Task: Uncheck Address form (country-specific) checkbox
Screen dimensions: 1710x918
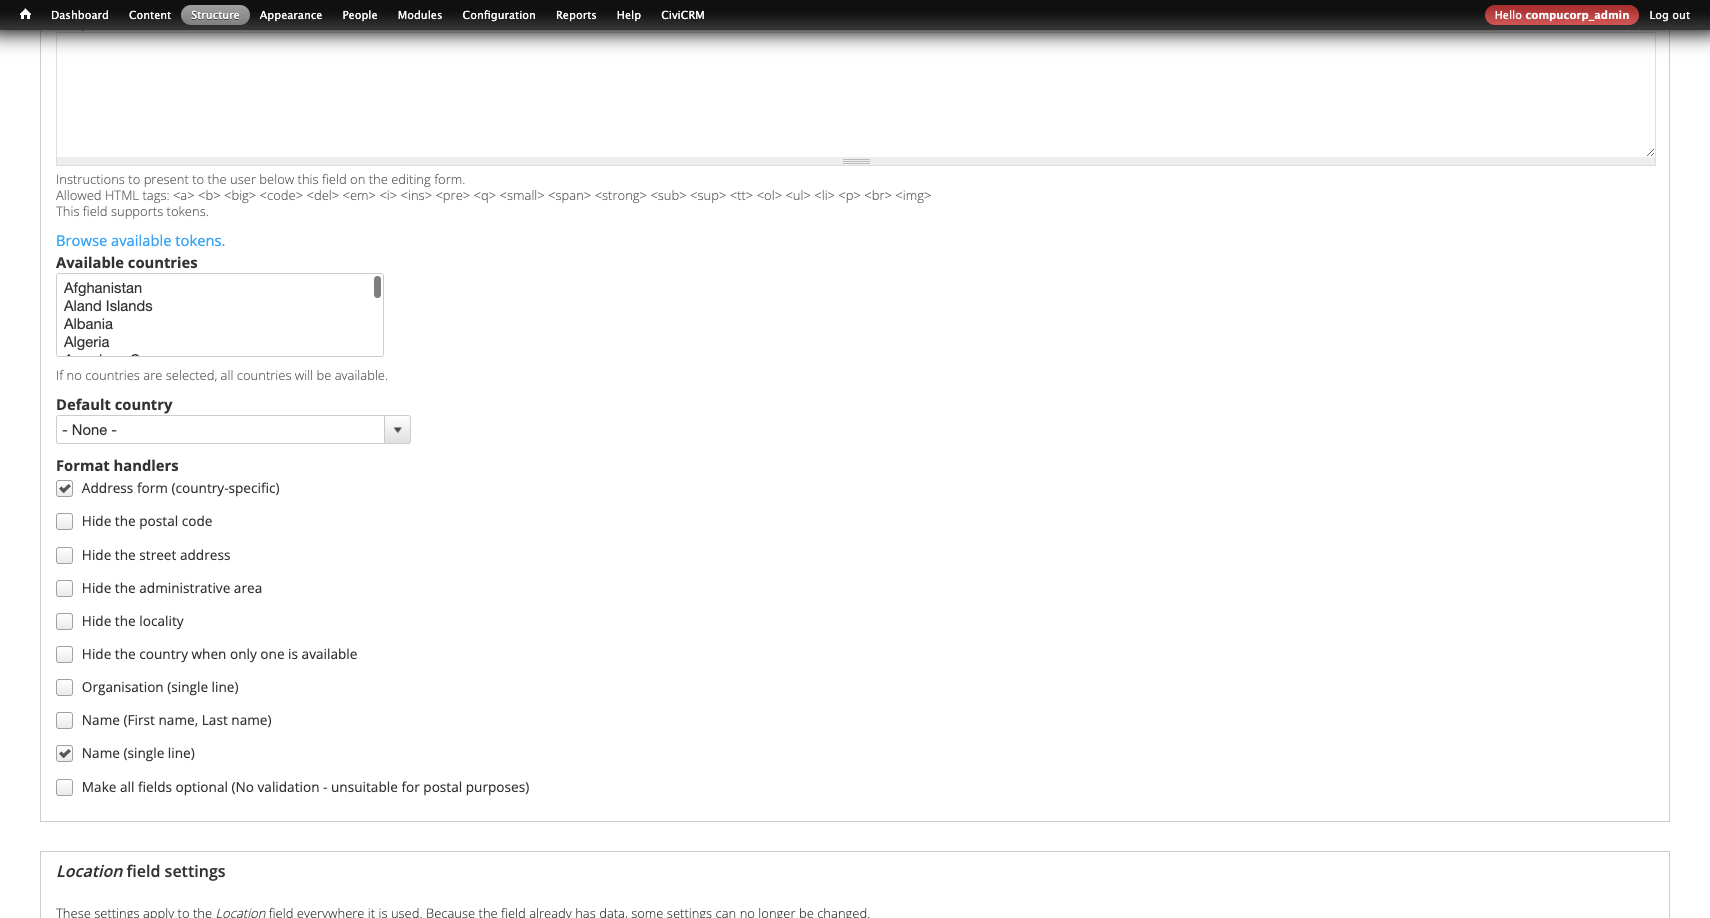Action: point(65,489)
